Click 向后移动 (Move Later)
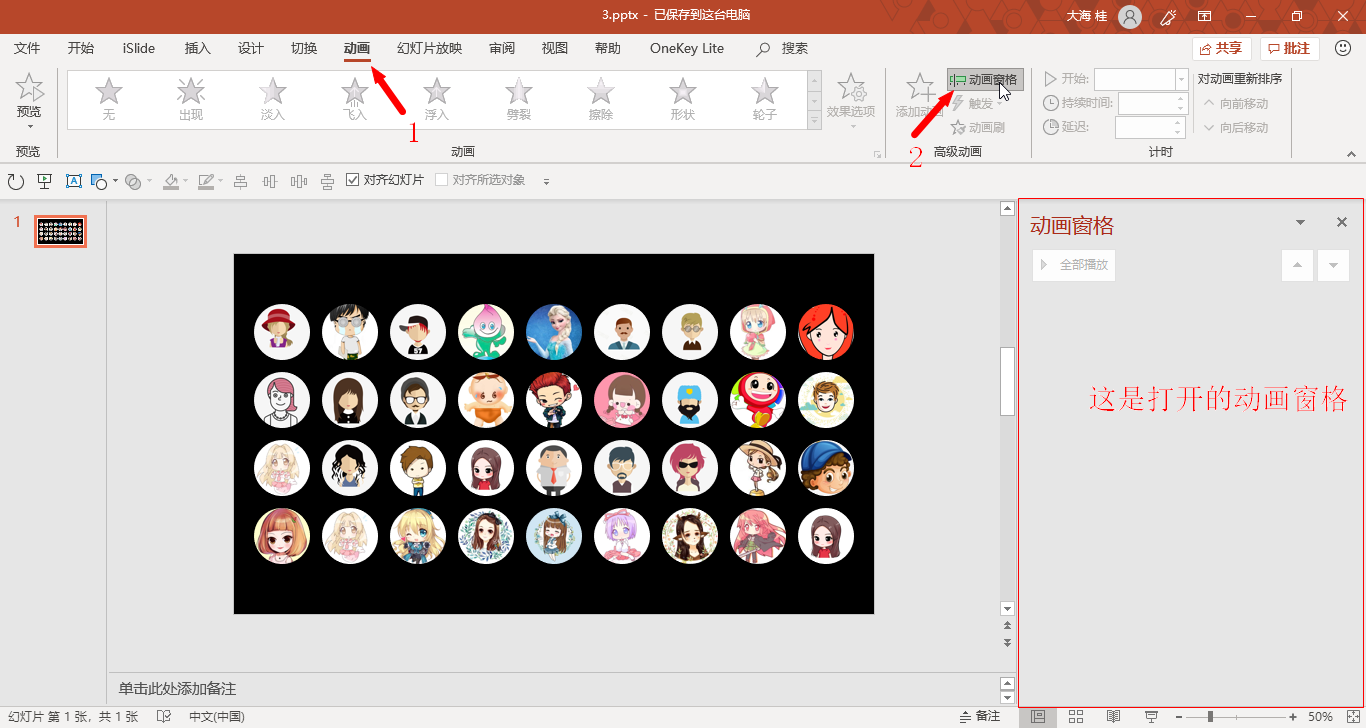 pyautogui.click(x=1236, y=127)
